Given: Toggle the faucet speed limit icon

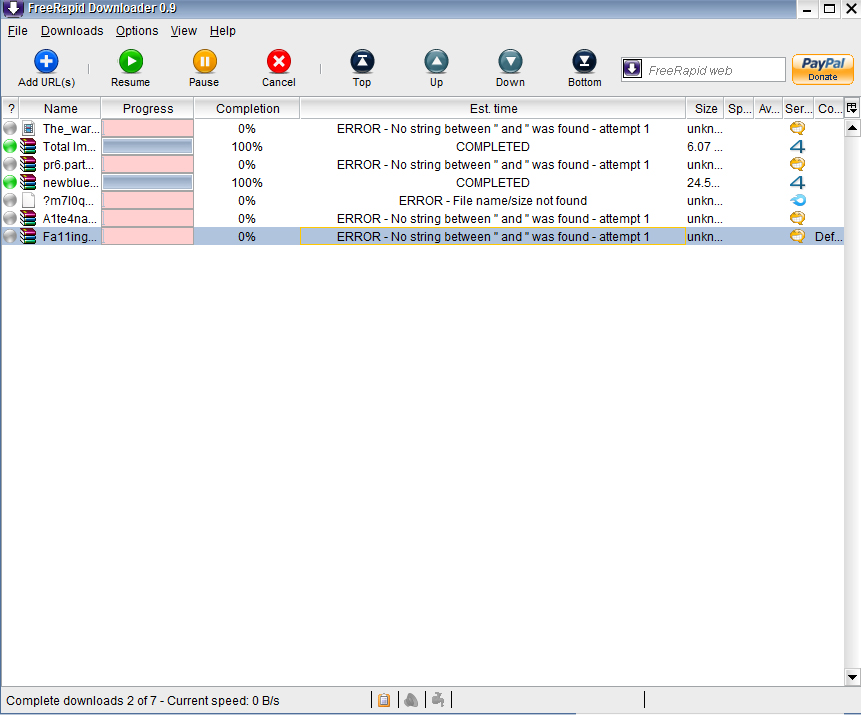Looking at the screenshot, I should tap(437, 700).
